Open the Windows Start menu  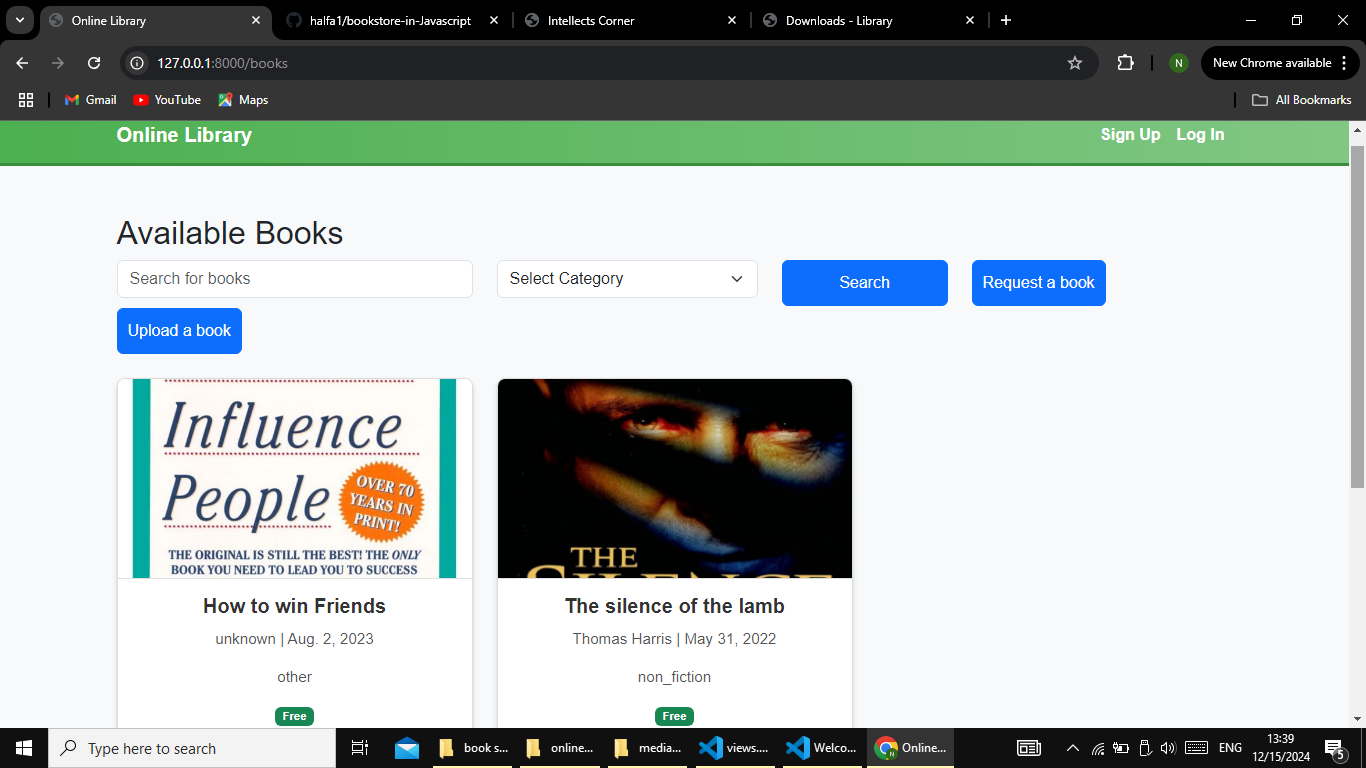pyautogui.click(x=24, y=748)
